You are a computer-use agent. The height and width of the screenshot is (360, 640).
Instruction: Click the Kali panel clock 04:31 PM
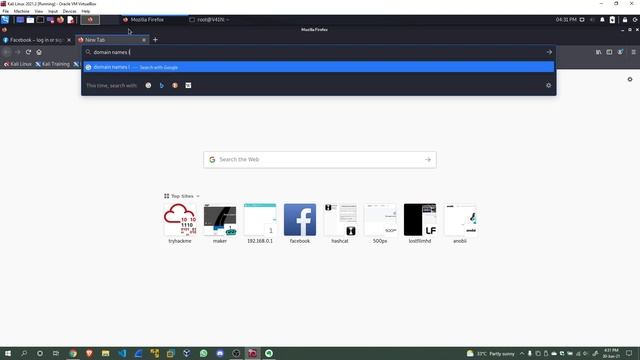(x=566, y=20)
